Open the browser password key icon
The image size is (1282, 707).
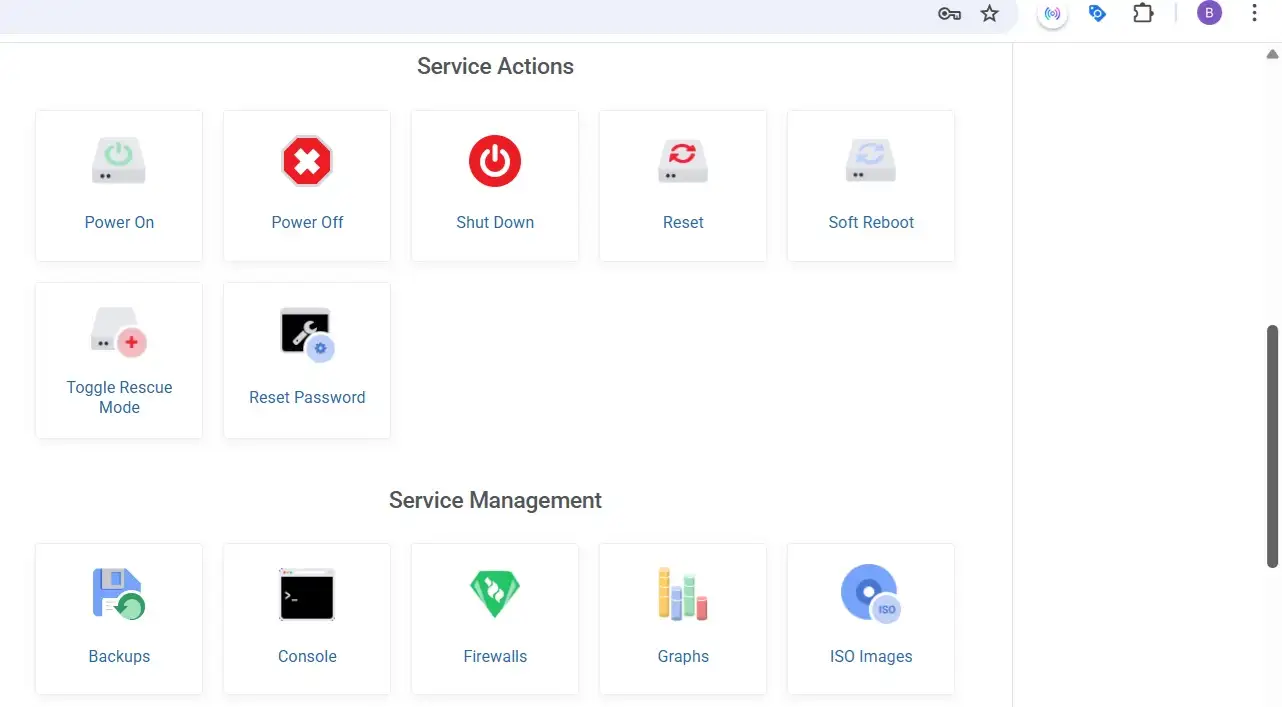(949, 14)
